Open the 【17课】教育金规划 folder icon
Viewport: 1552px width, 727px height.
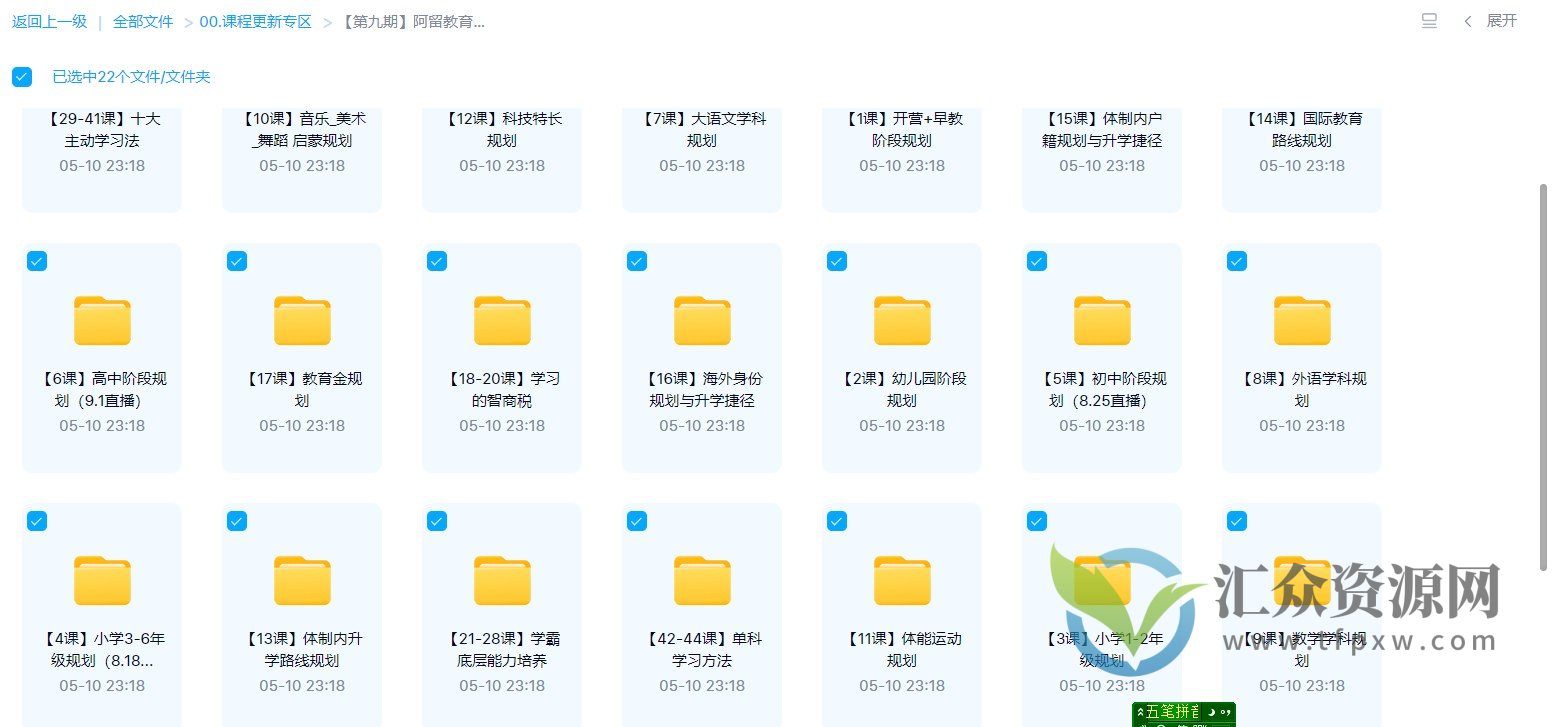click(x=302, y=321)
